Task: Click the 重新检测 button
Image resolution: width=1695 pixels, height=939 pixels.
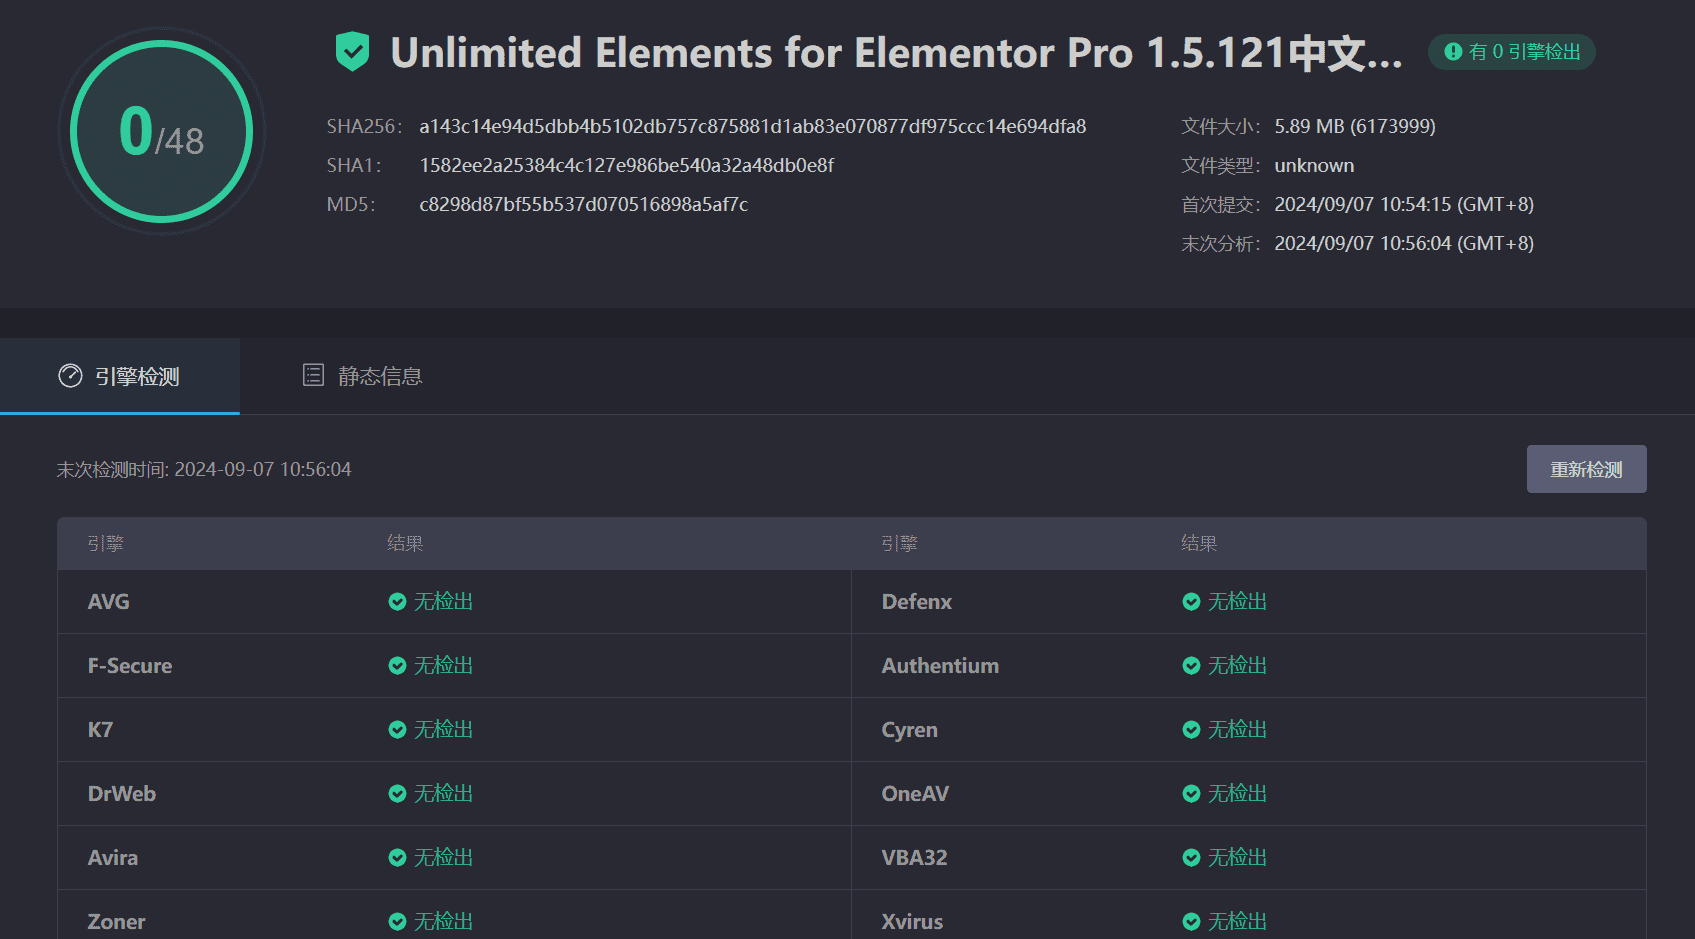Action: point(1586,469)
